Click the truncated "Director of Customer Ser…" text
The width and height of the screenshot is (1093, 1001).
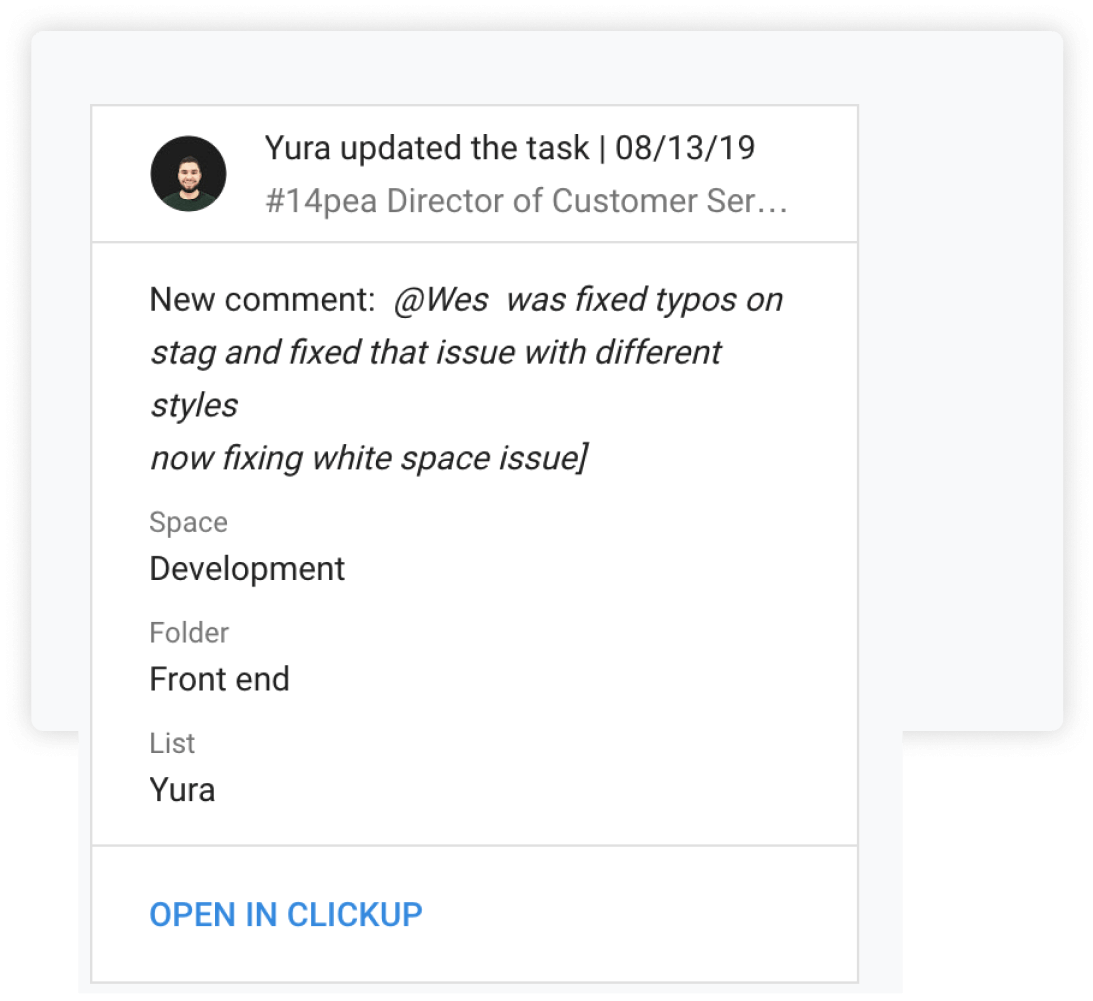coord(587,201)
